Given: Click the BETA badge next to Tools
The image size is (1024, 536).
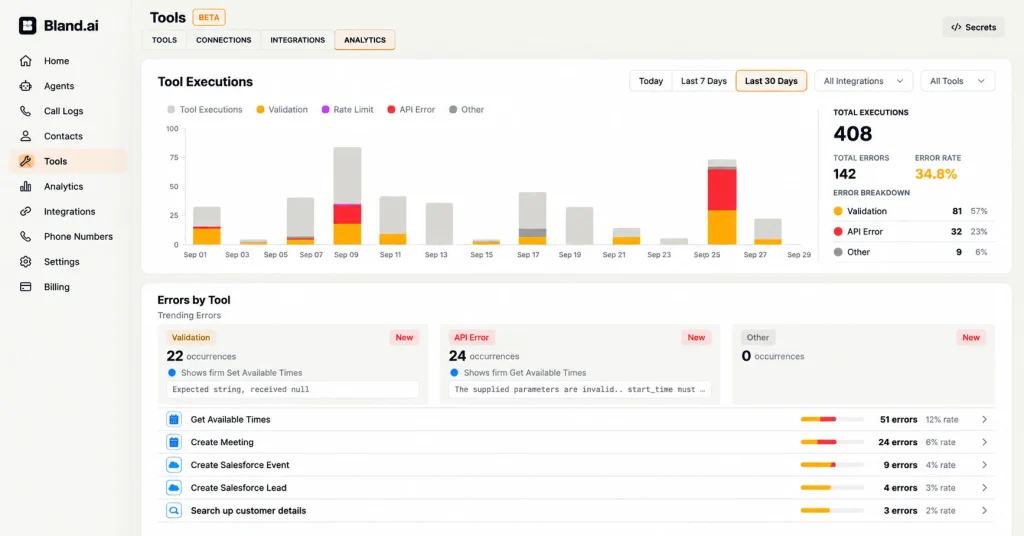Looking at the screenshot, I should (209, 18).
